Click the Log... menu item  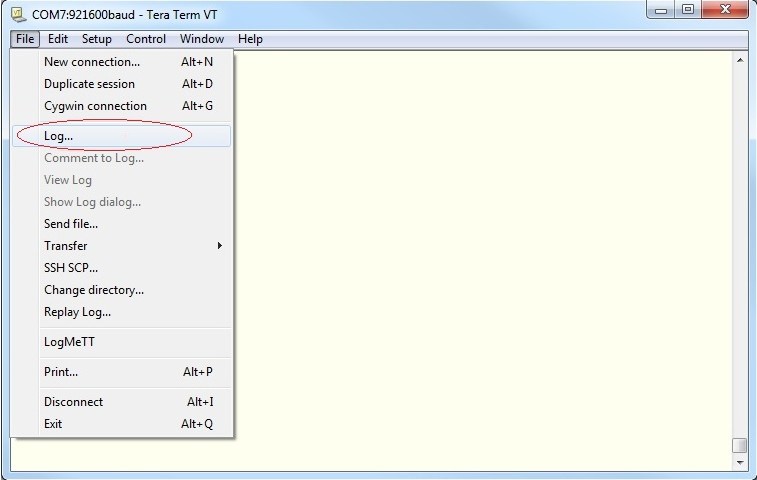[x=121, y=136]
